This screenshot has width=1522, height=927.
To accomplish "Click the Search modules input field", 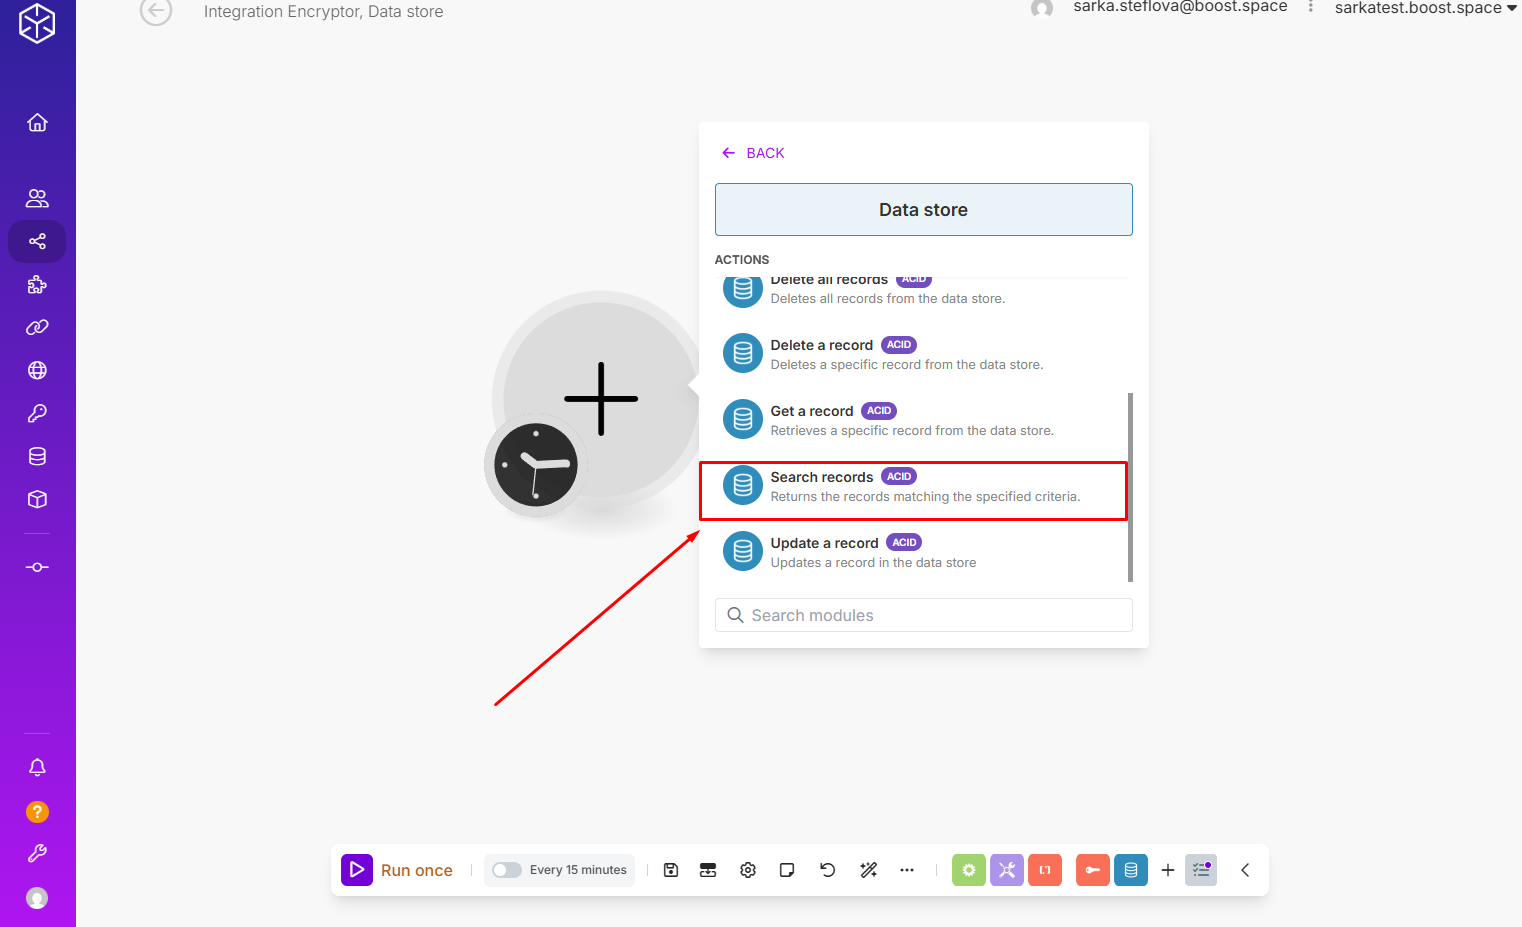I will point(923,615).
